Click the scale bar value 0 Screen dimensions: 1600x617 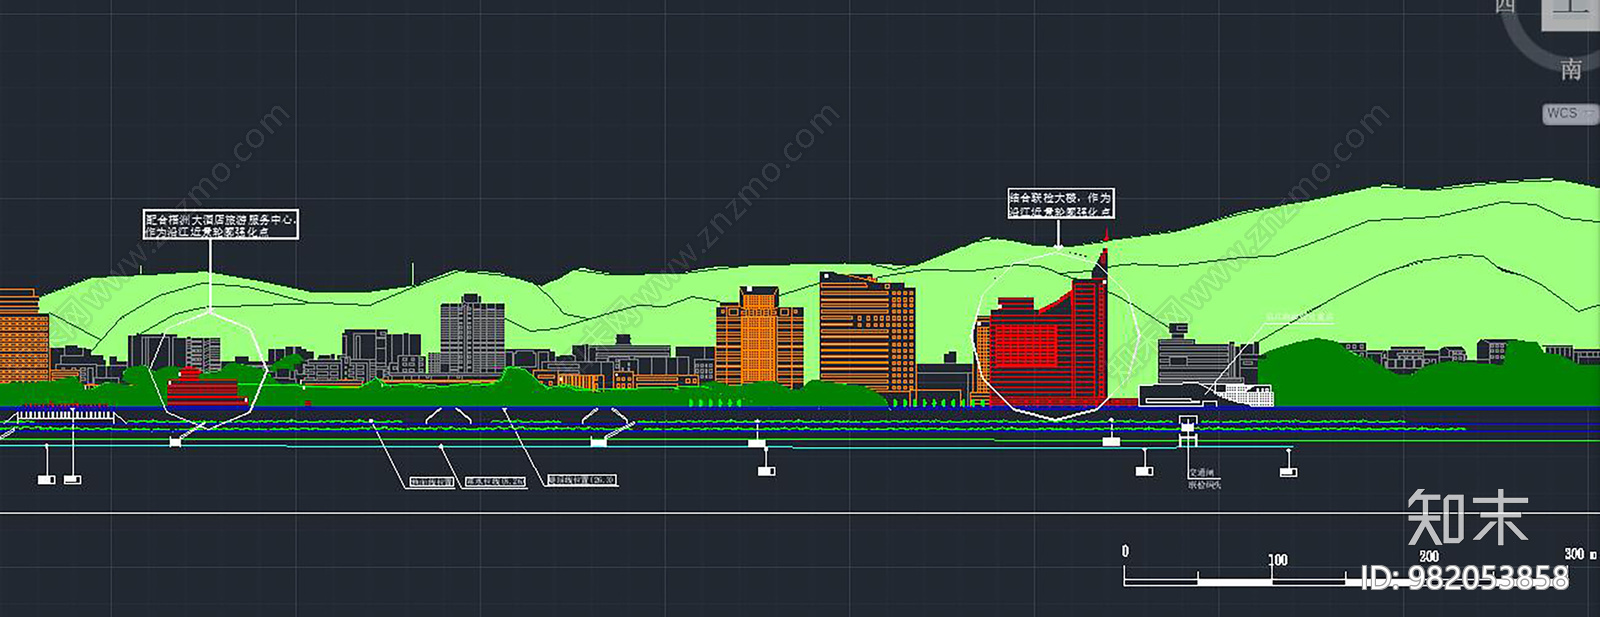pos(1125,551)
